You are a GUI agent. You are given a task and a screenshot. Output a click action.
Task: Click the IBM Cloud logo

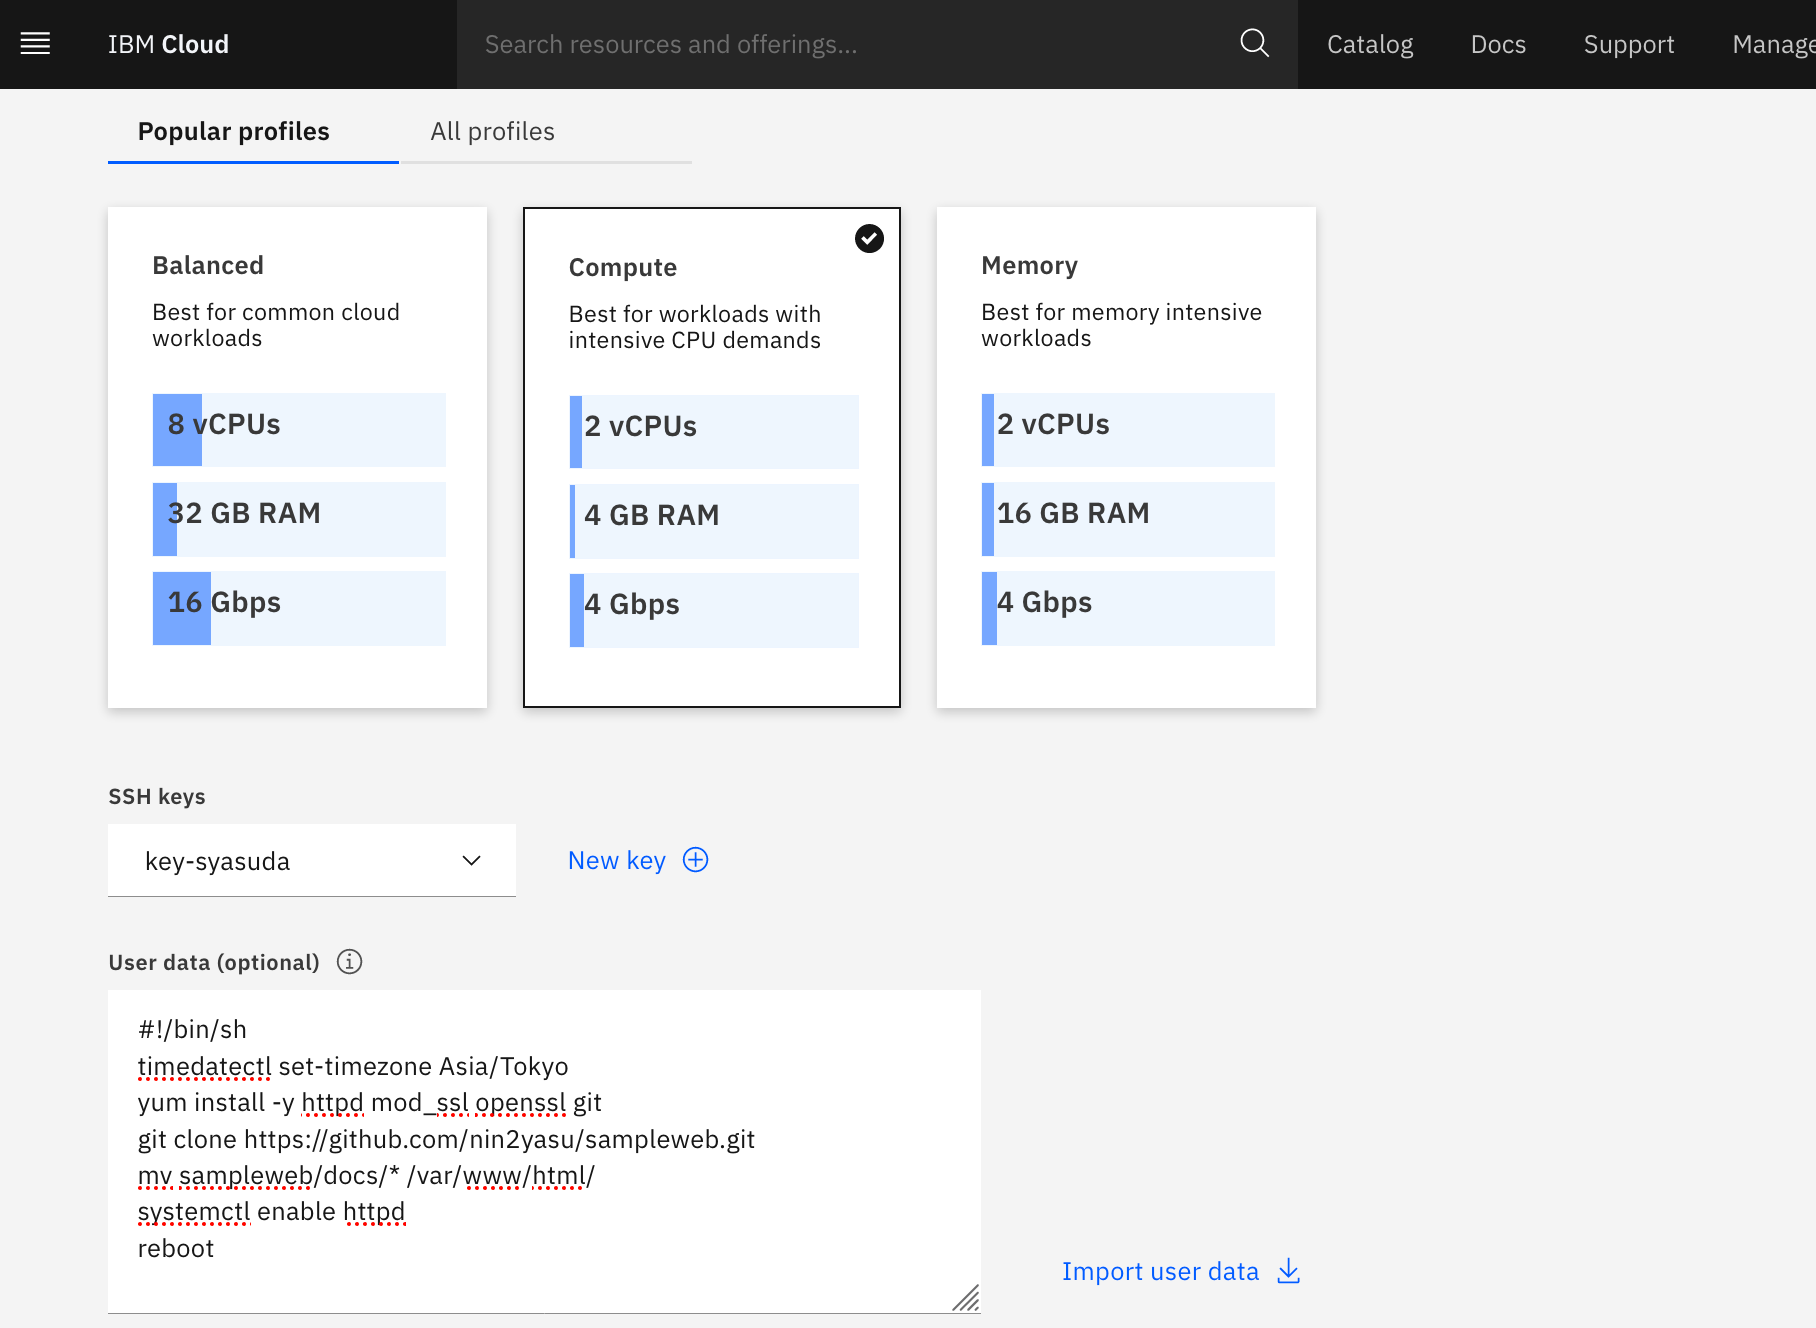[168, 44]
